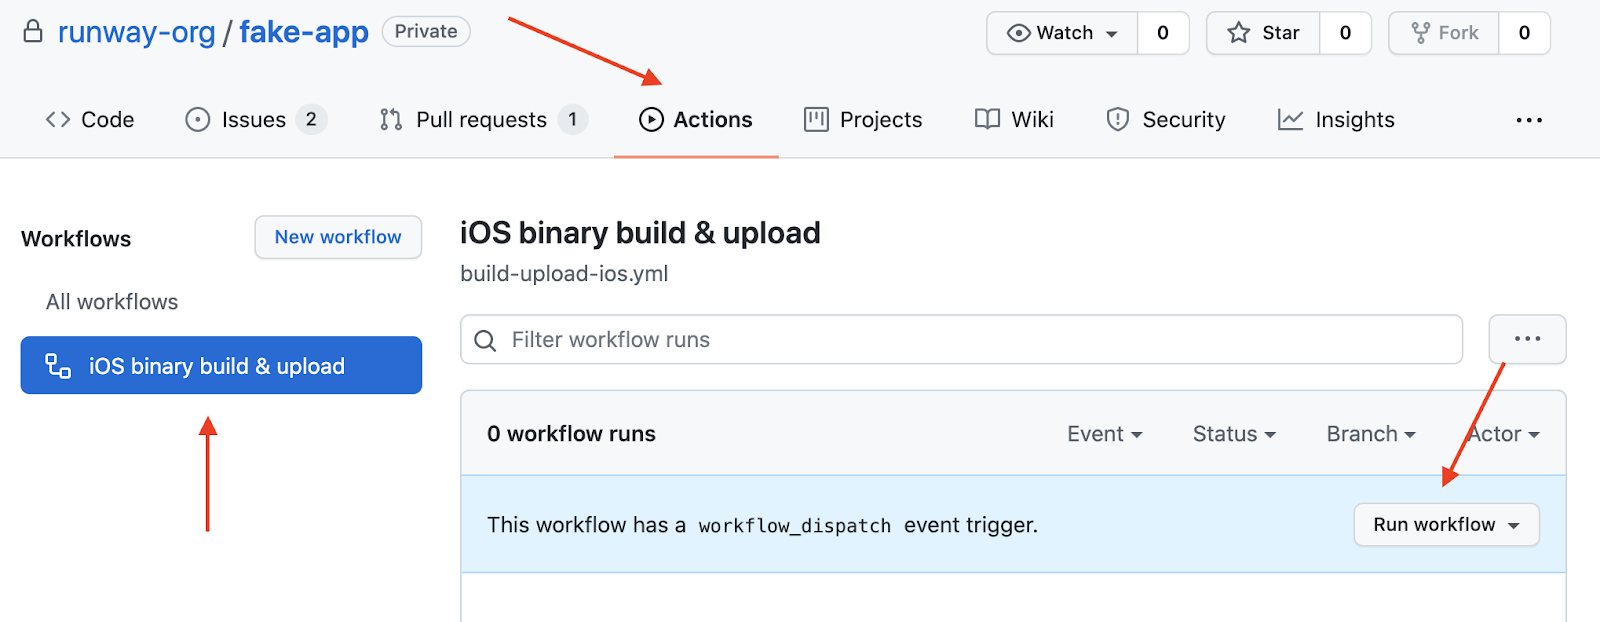Screen dimensions: 1600x622
Task: Click the Projects board icon
Action: click(x=816, y=120)
